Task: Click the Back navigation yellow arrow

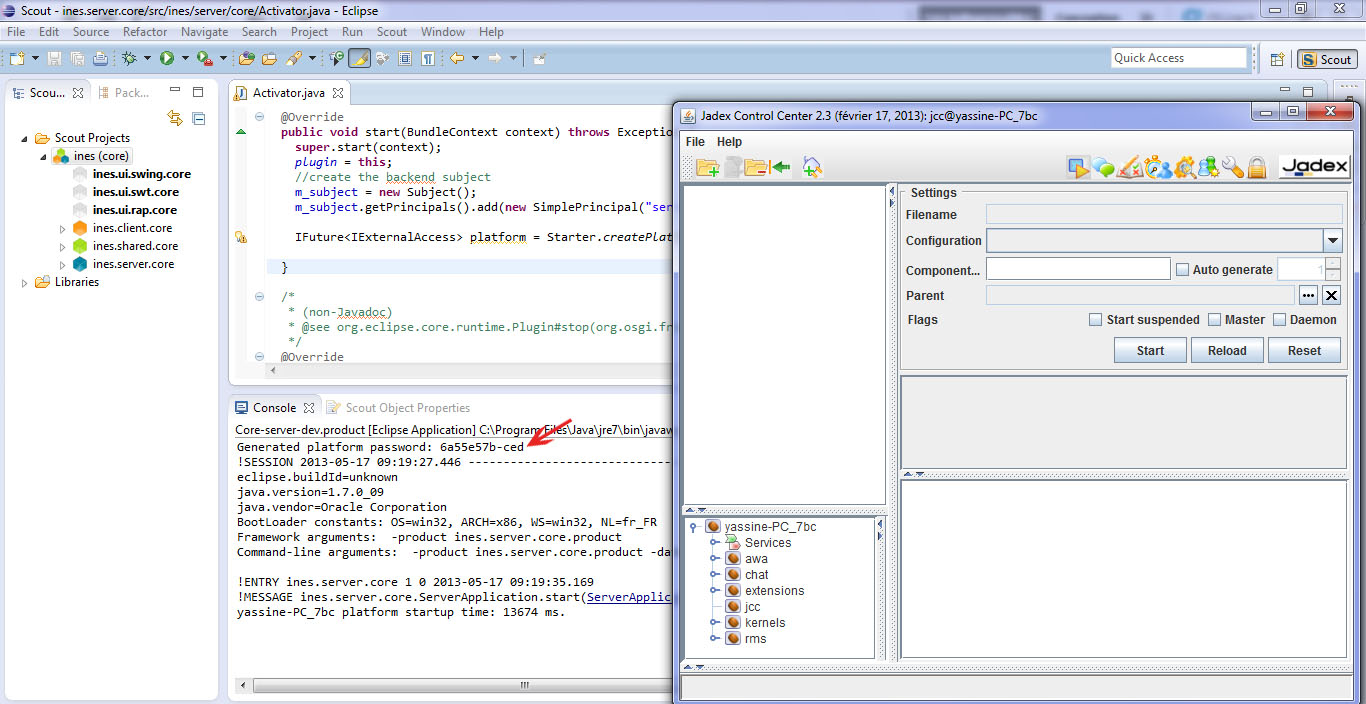Action: tap(457, 59)
